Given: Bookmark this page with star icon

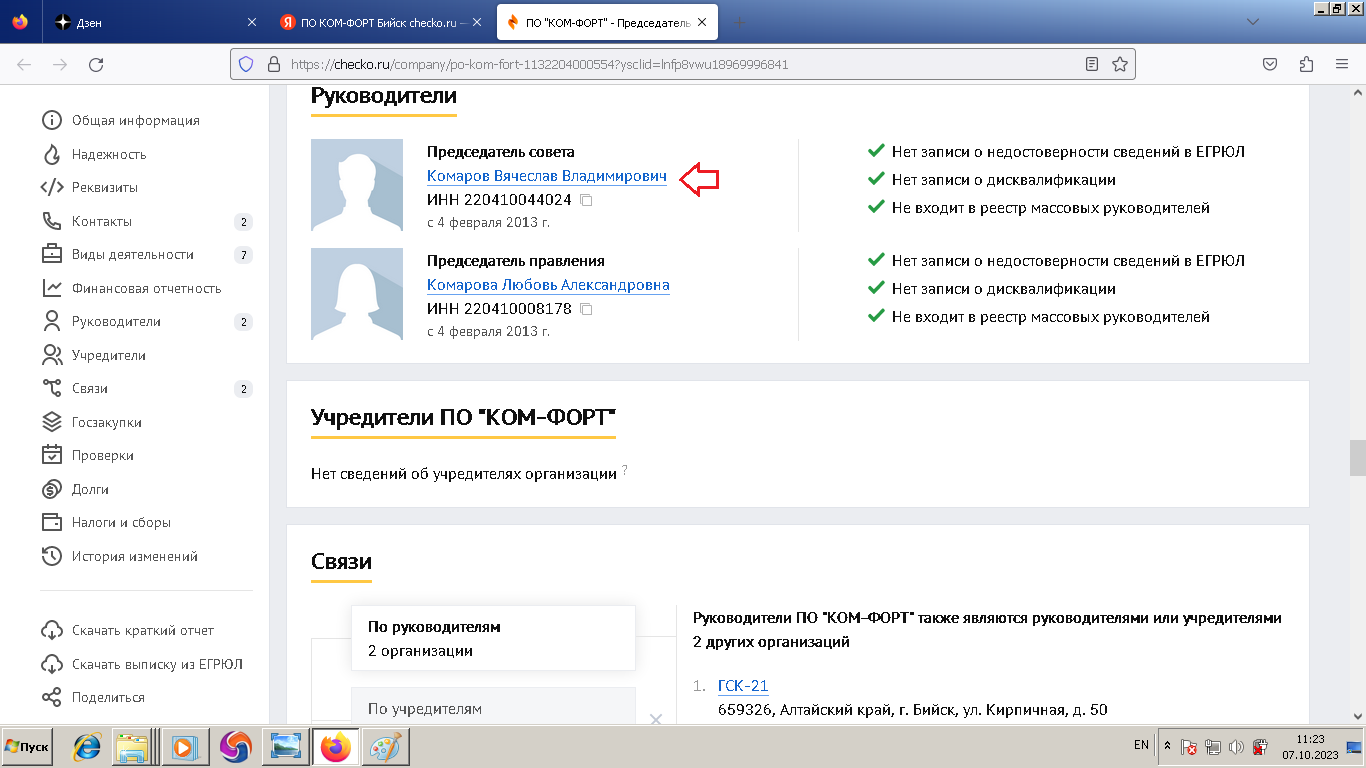Looking at the screenshot, I should pos(1120,64).
